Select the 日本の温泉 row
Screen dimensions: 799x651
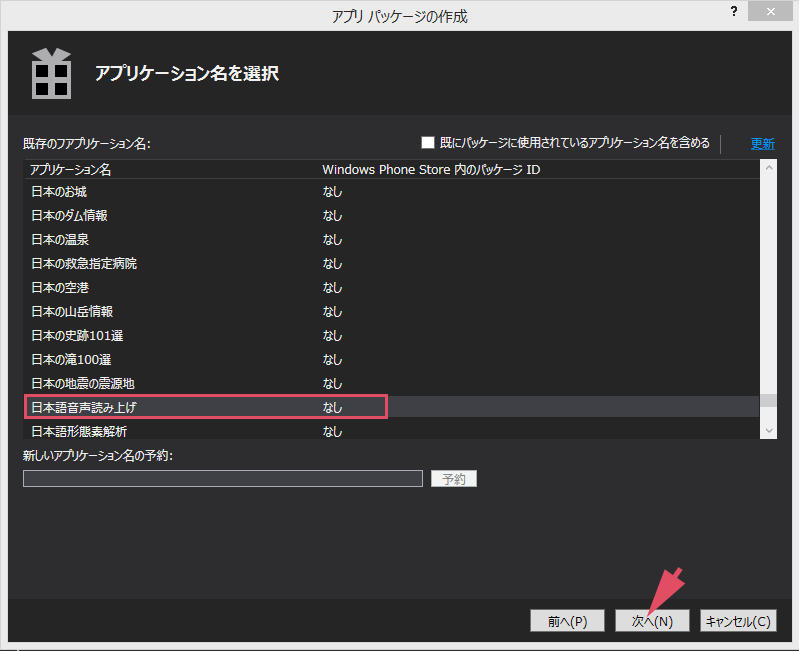(391, 239)
